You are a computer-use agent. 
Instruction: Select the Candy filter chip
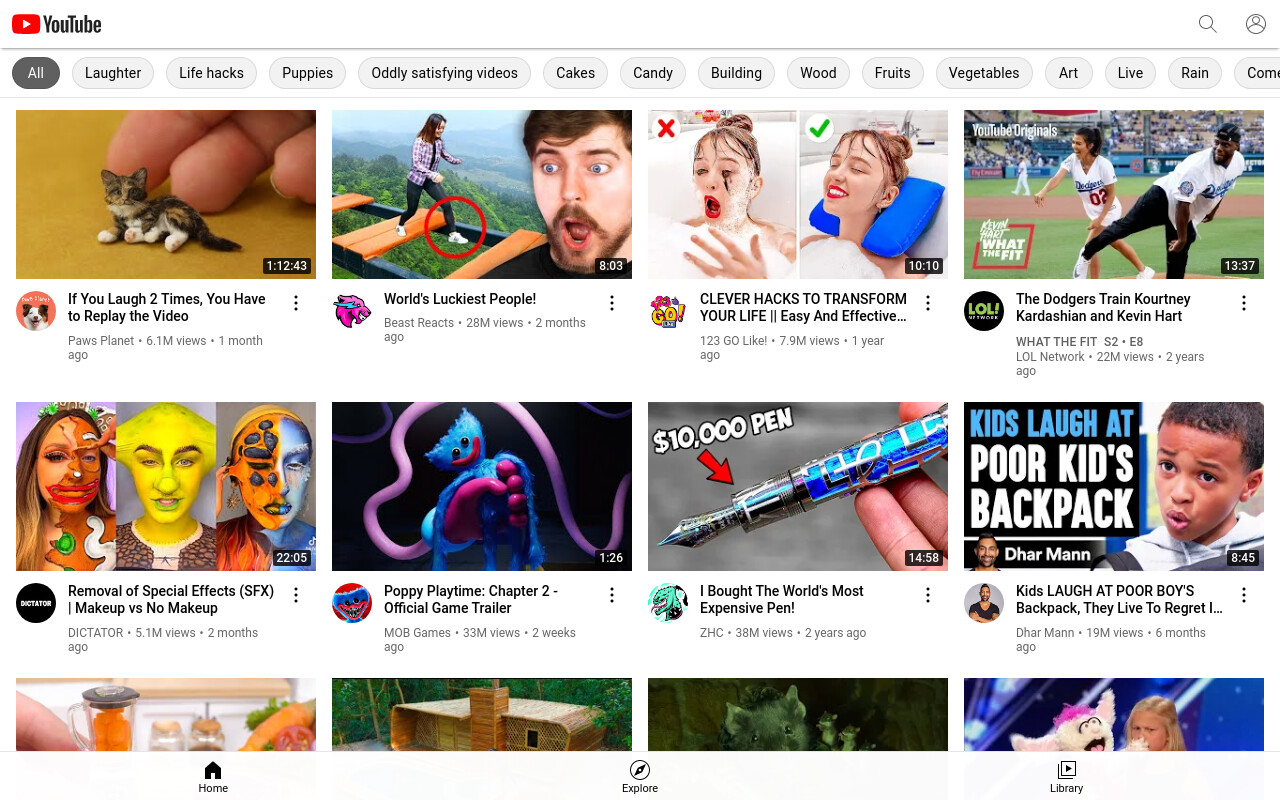point(653,73)
